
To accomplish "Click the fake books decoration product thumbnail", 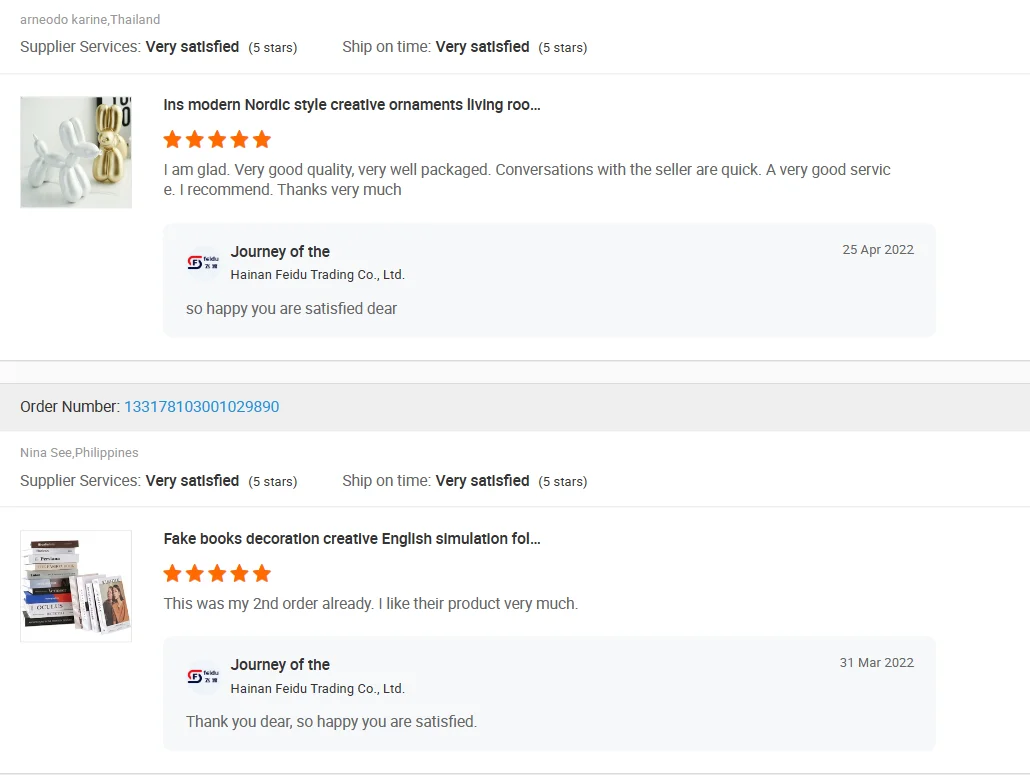I will [x=76, y=586].
